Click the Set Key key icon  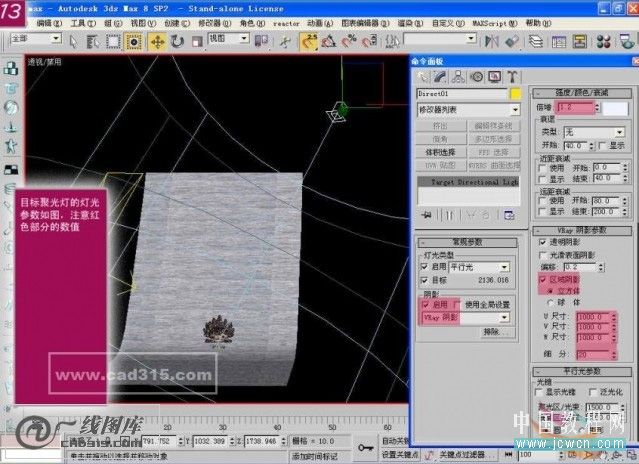[366, 448]
